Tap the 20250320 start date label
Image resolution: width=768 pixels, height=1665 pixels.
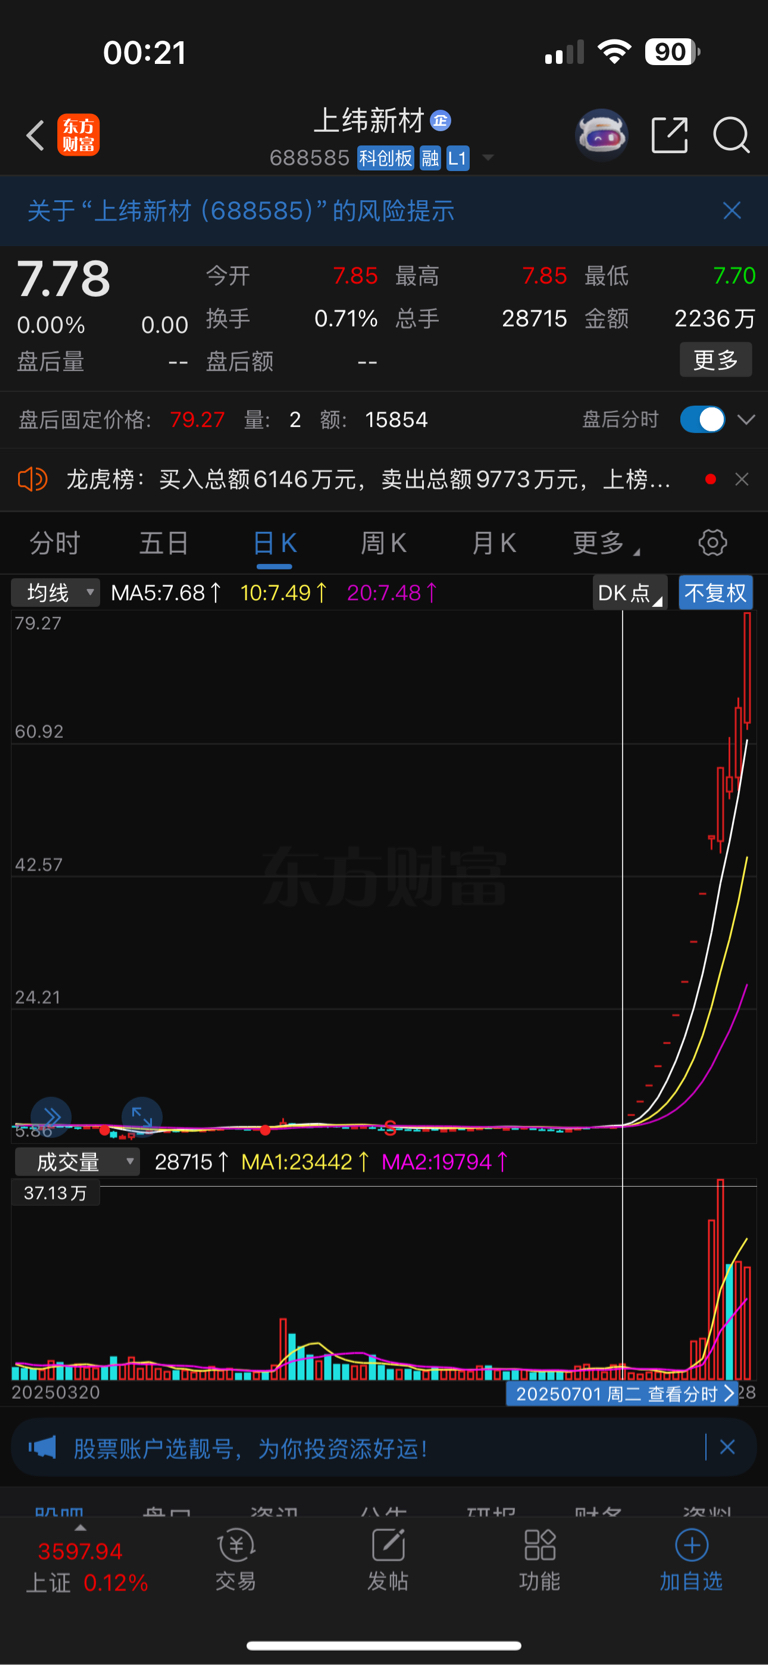point(56,1392)
